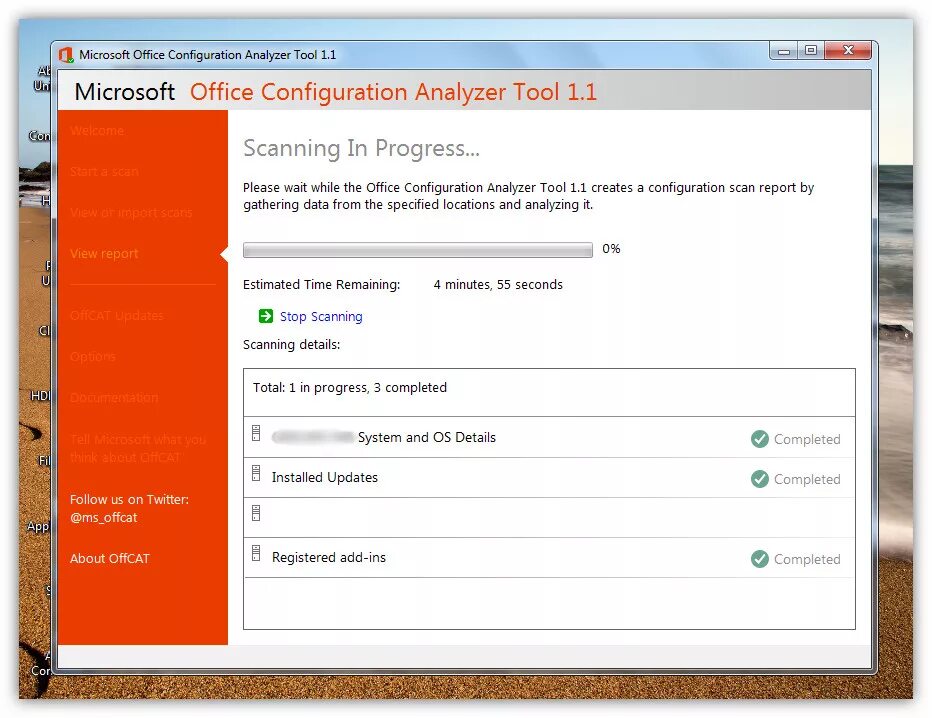Click the green Stop Scanning arrow icon
932x718 pixels.
[x=266, y=316]
